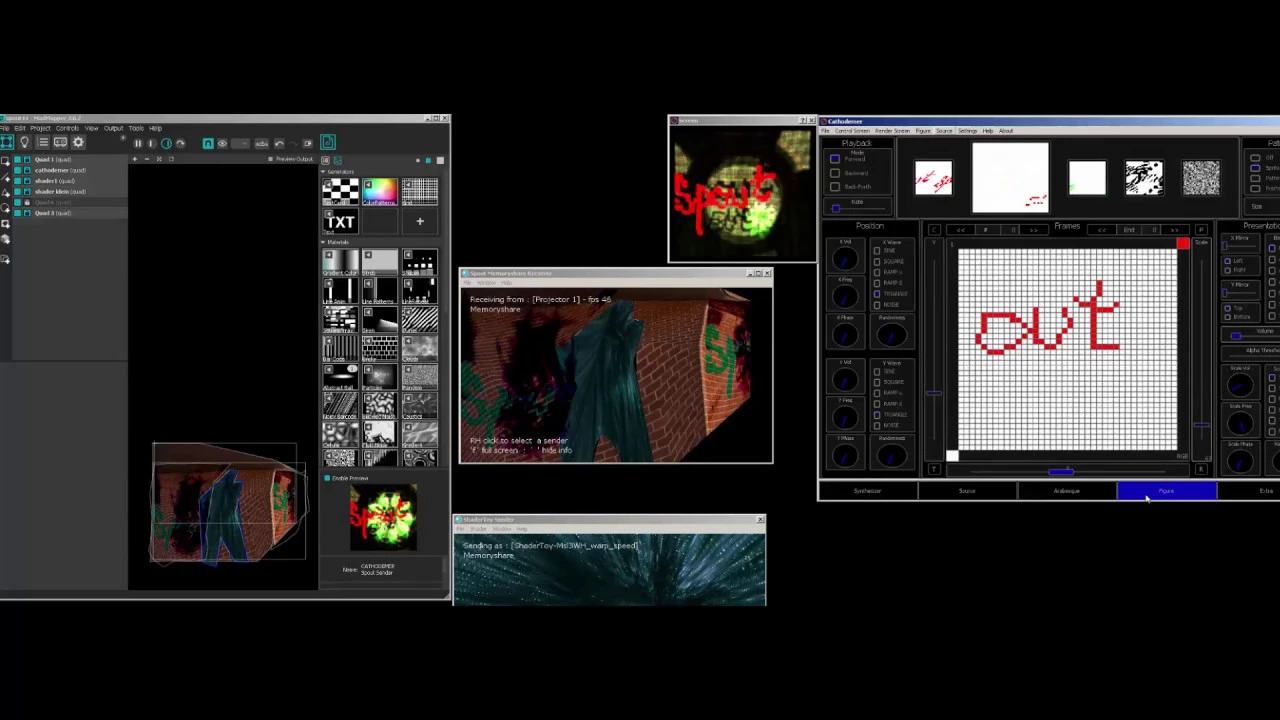Collapse the Materials section

pos(323,242)
